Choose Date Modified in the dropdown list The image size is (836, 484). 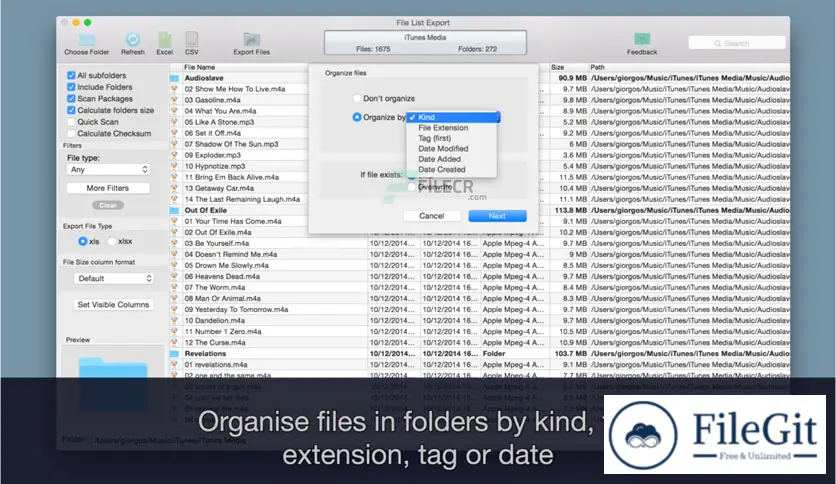click(452, 149)
